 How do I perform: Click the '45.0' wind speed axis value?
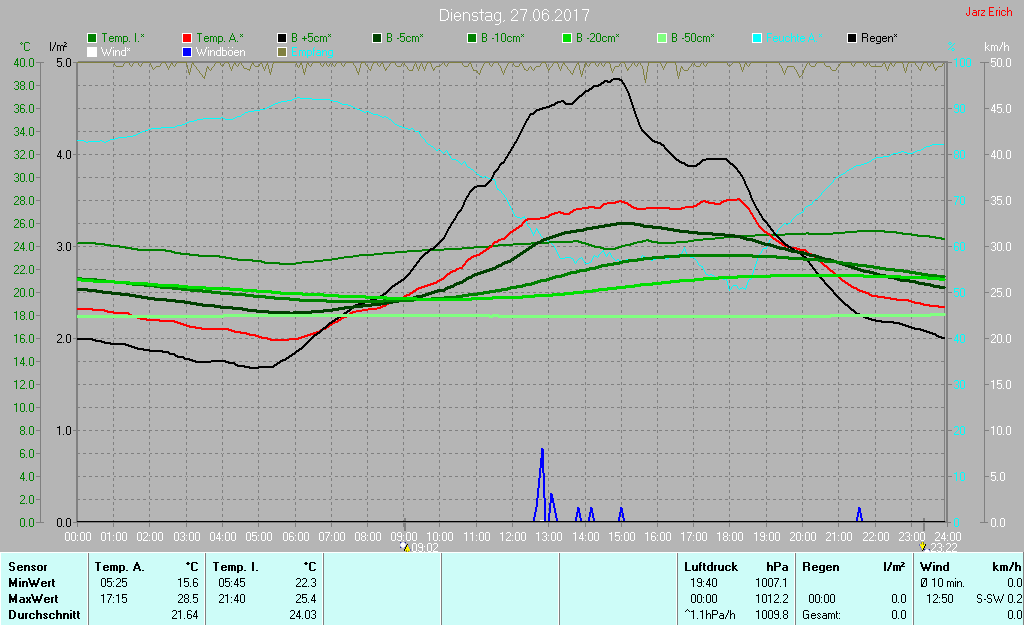(1001, 108)
